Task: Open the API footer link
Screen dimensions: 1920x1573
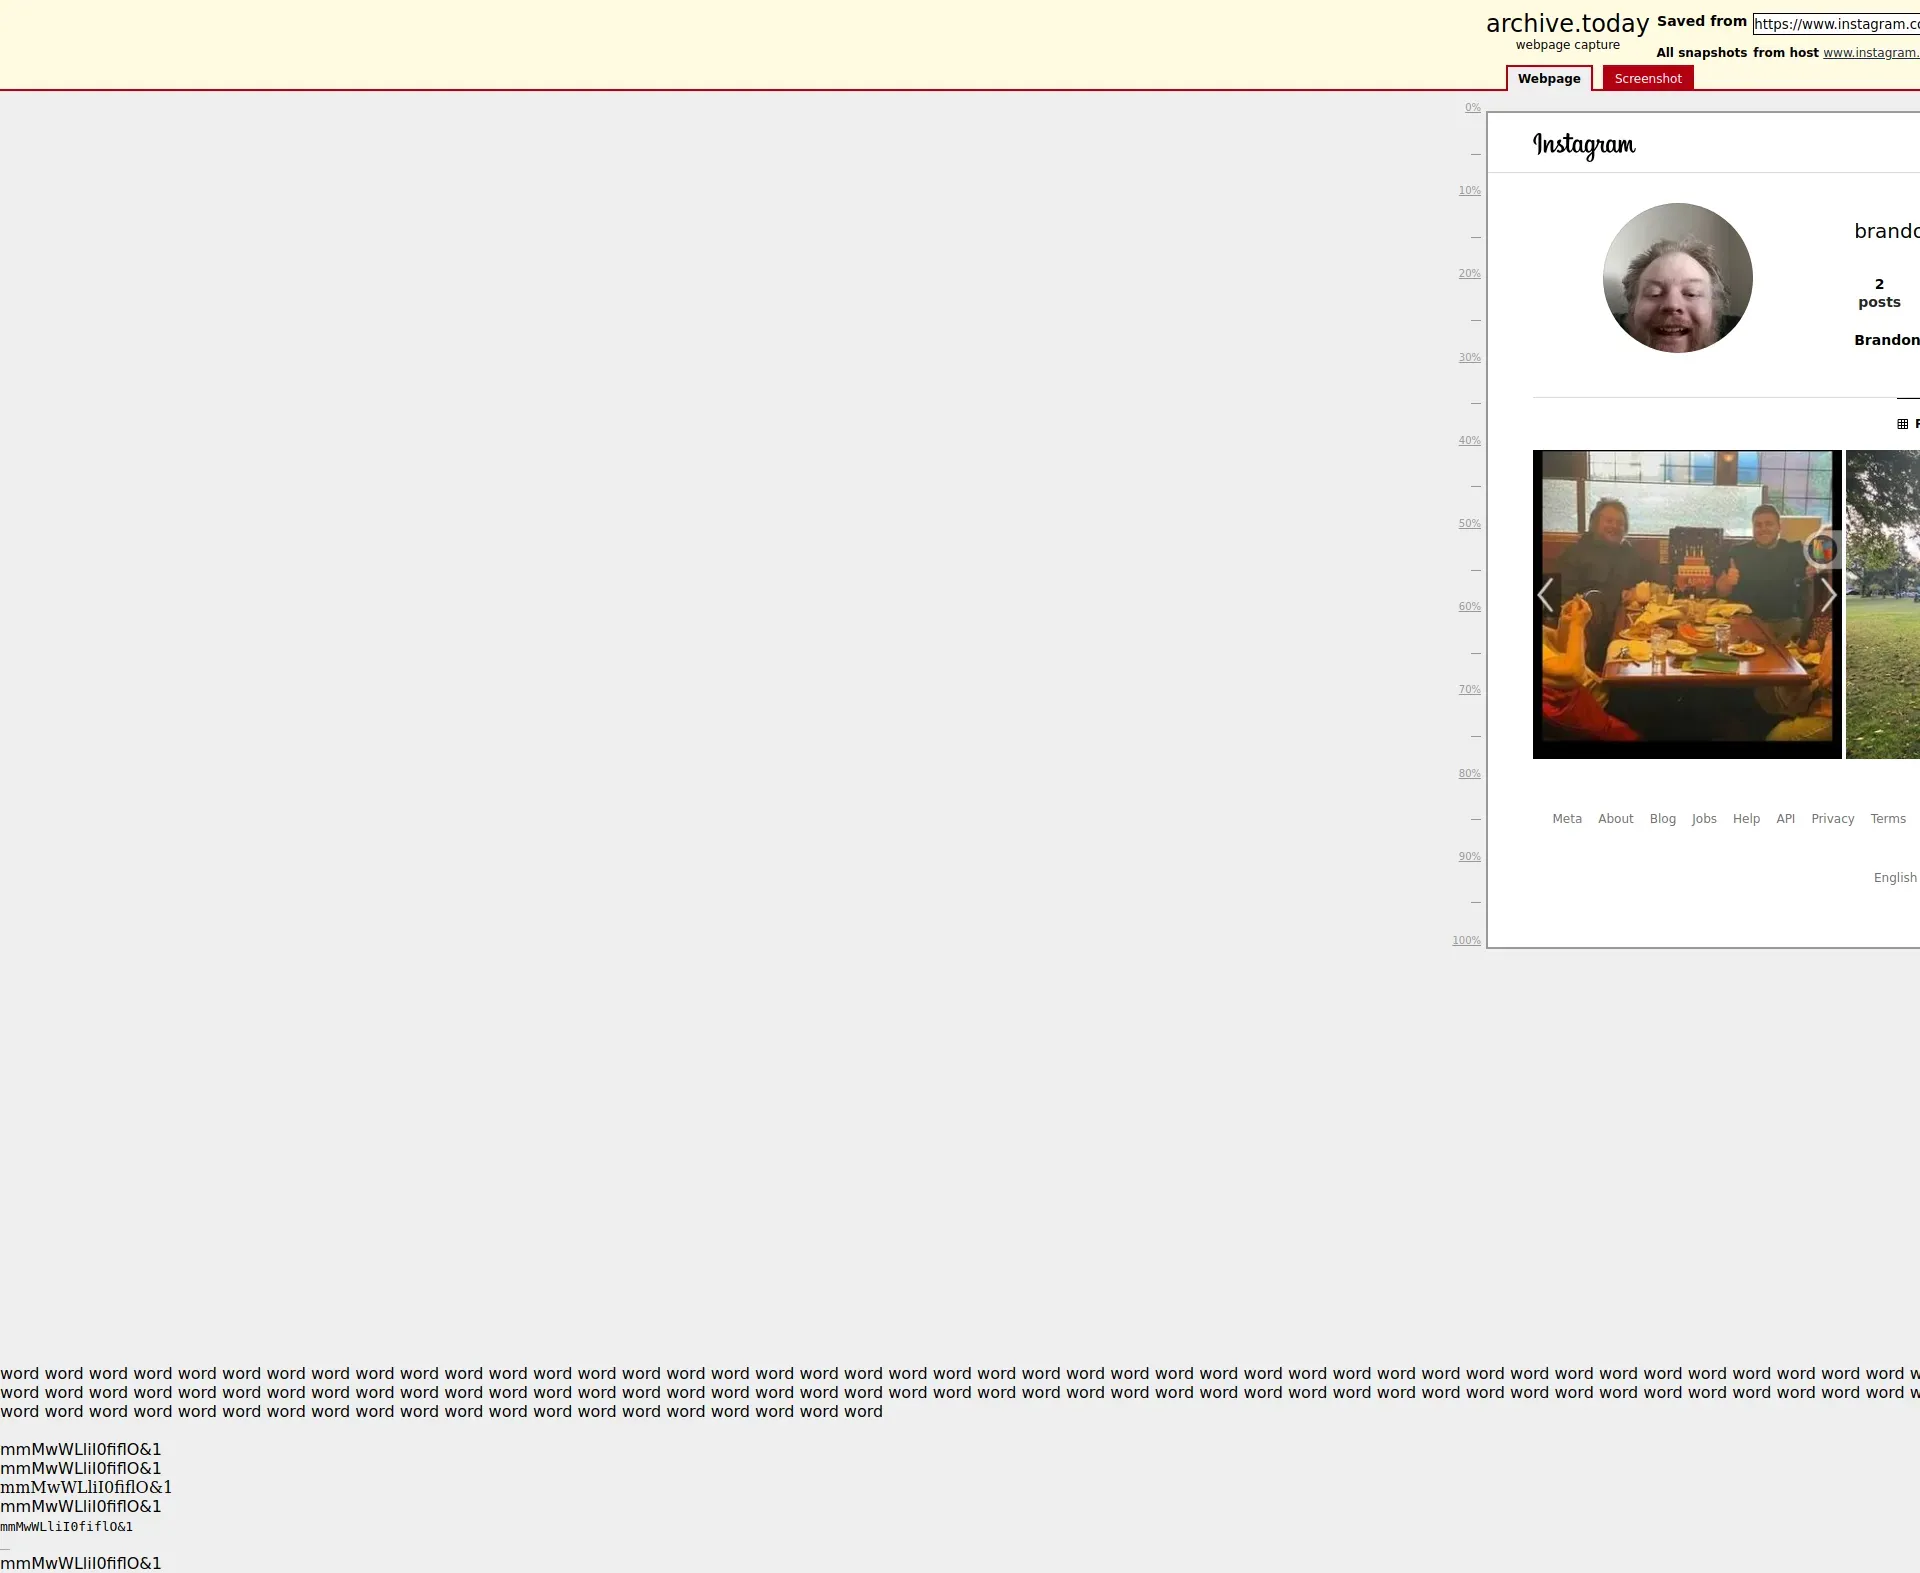Action: [x=1785, y=819]
